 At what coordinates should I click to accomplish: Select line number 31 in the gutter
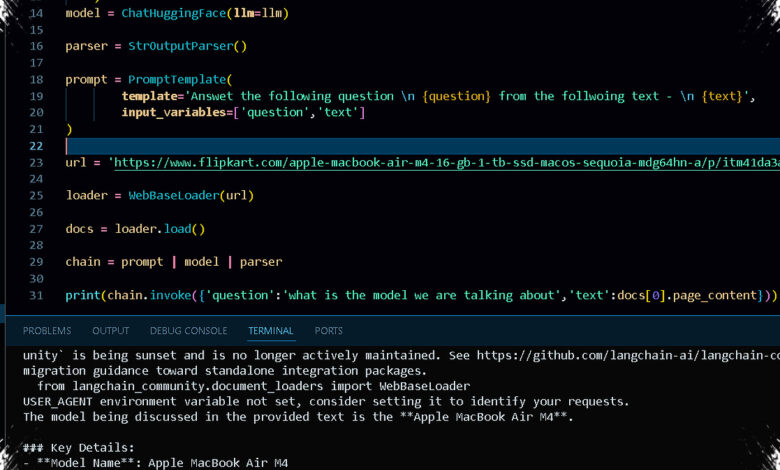pyautogui.click(x=36, y=295)
